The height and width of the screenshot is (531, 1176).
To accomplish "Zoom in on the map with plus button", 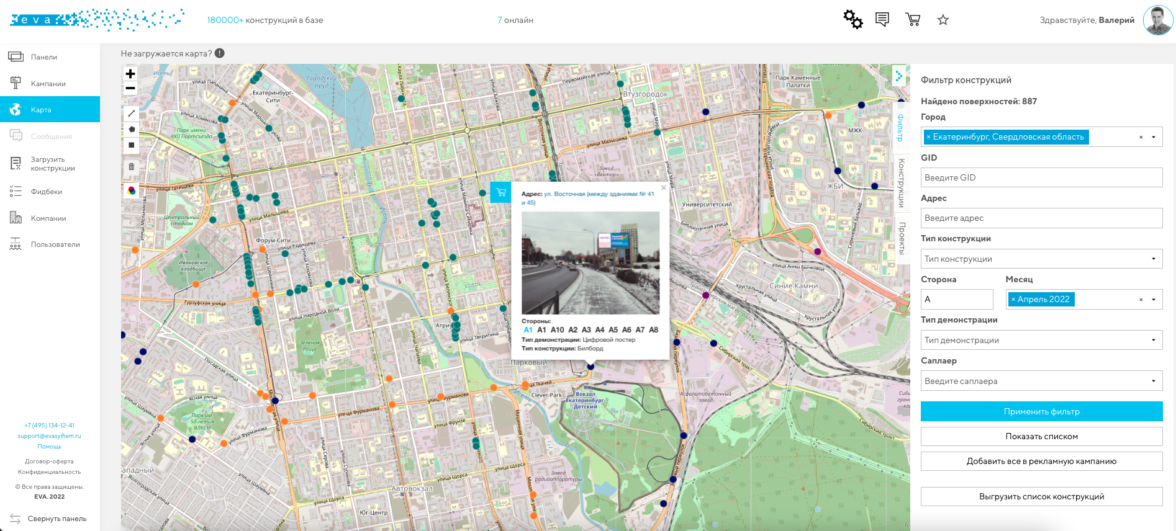I will click(x=130, y=74).
